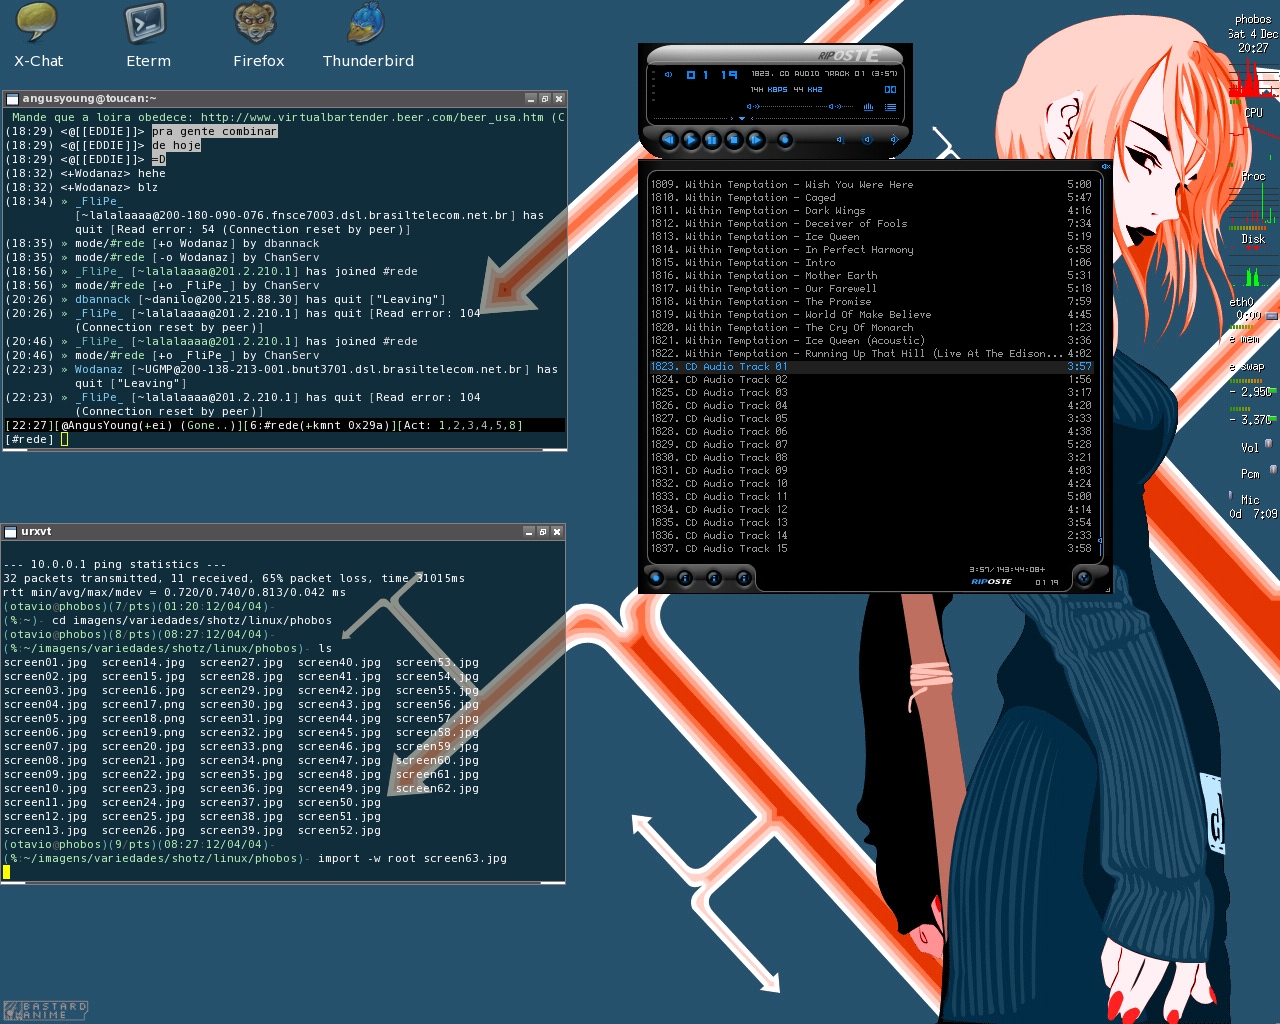Select playlist entry 1811 Dark Wings

[x=871, y=211]
